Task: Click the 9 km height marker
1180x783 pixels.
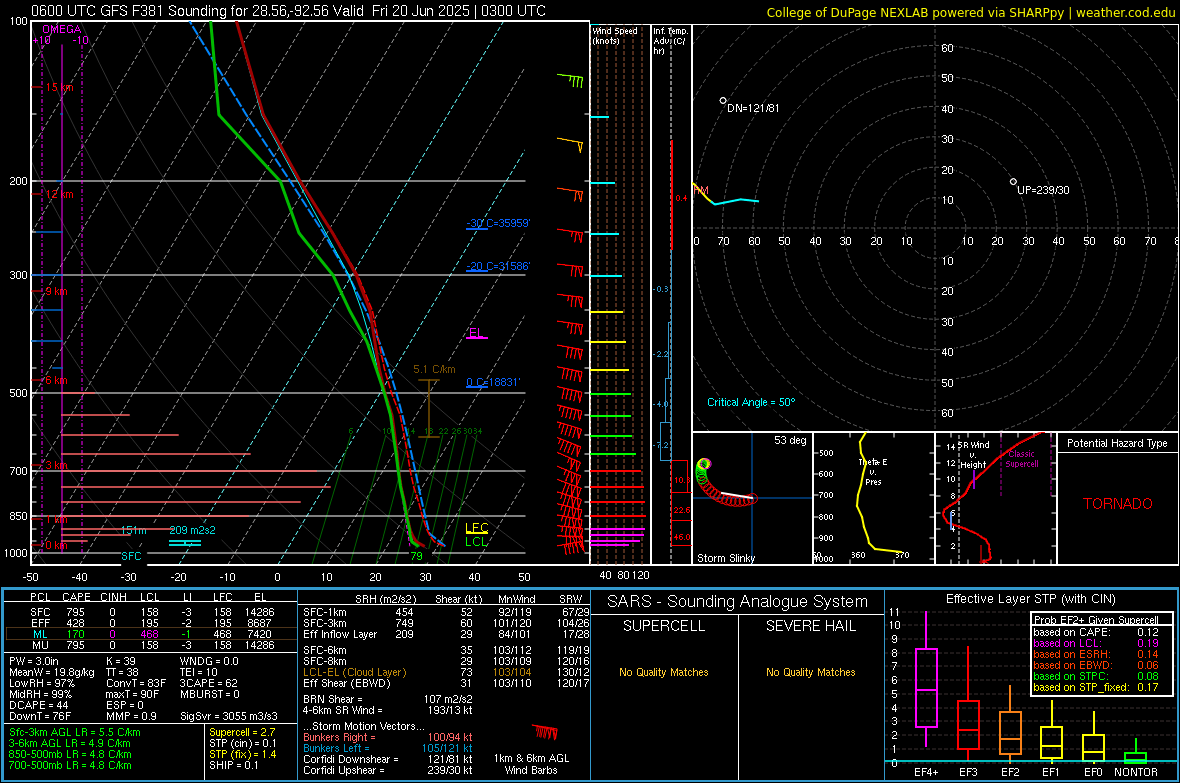Action: tap(56, 291)
